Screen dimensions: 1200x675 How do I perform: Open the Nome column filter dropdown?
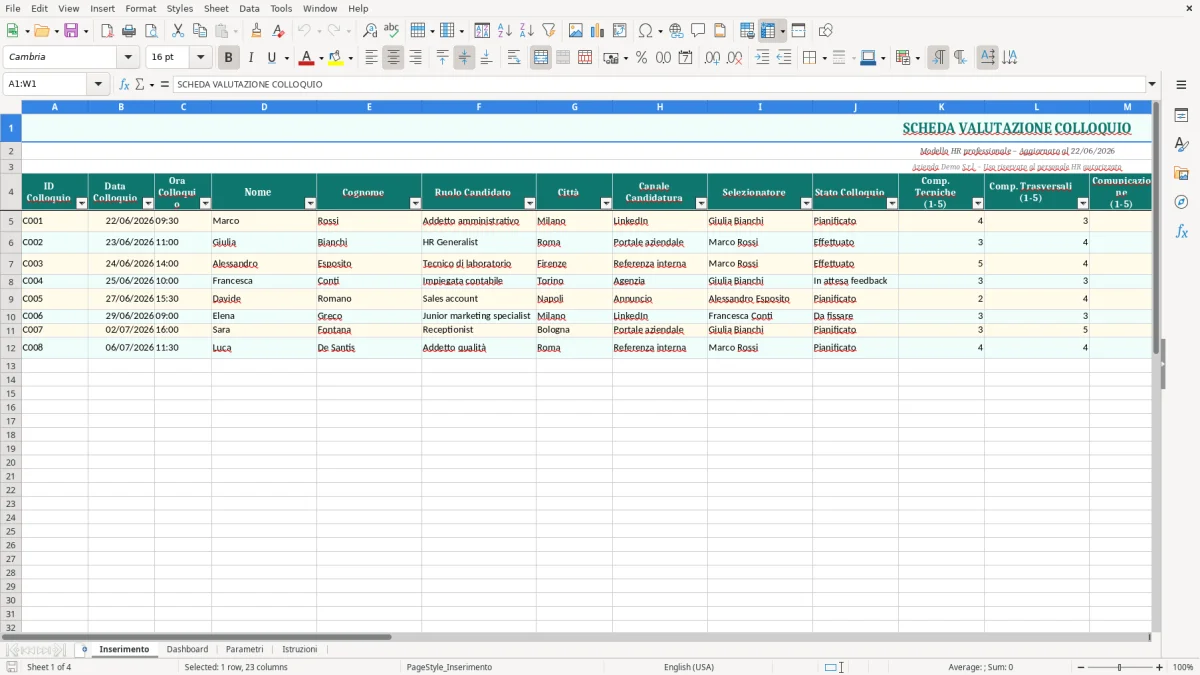point(310,204)
